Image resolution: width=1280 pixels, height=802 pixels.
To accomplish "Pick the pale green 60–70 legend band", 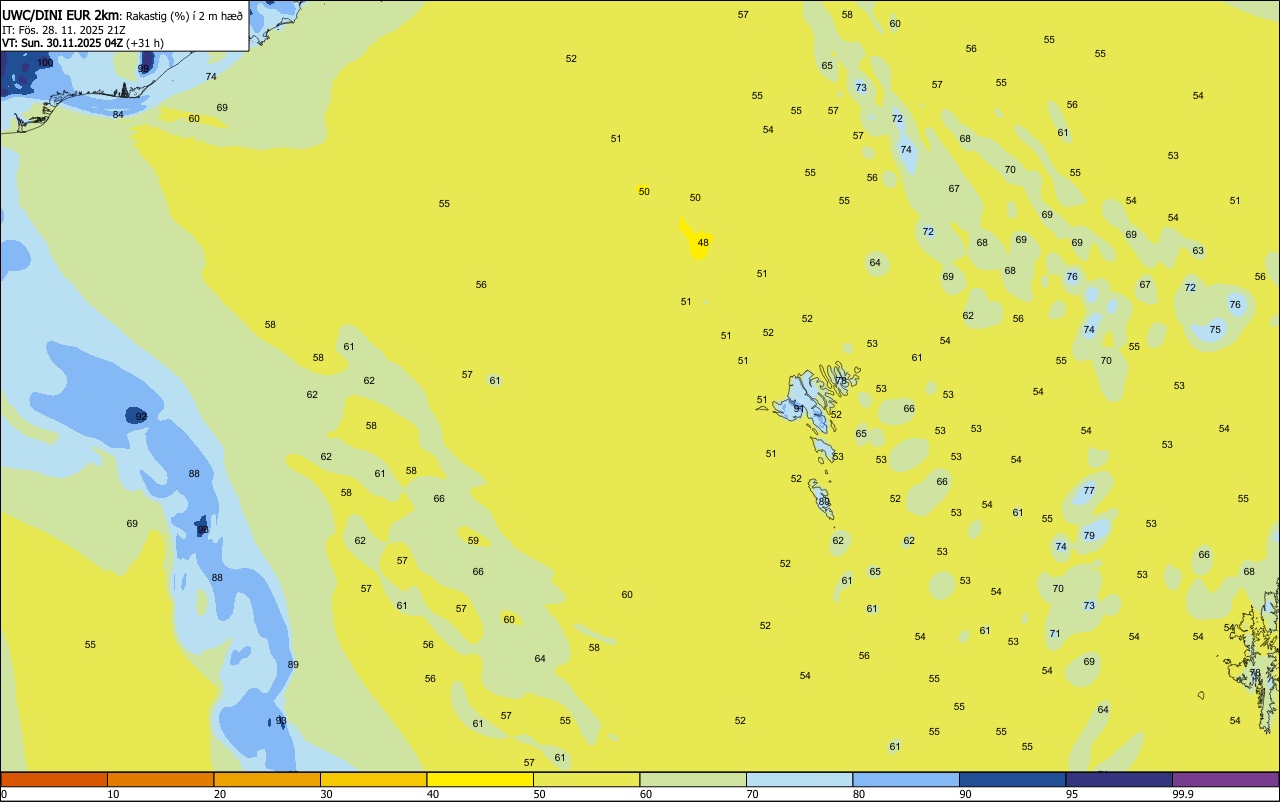I will [693, 779].
